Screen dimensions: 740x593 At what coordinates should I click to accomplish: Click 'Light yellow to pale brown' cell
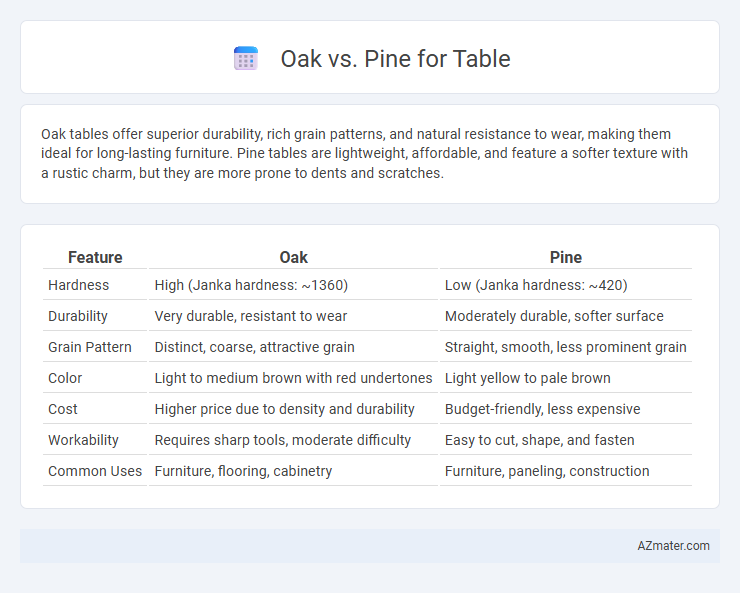click(528, 378)
